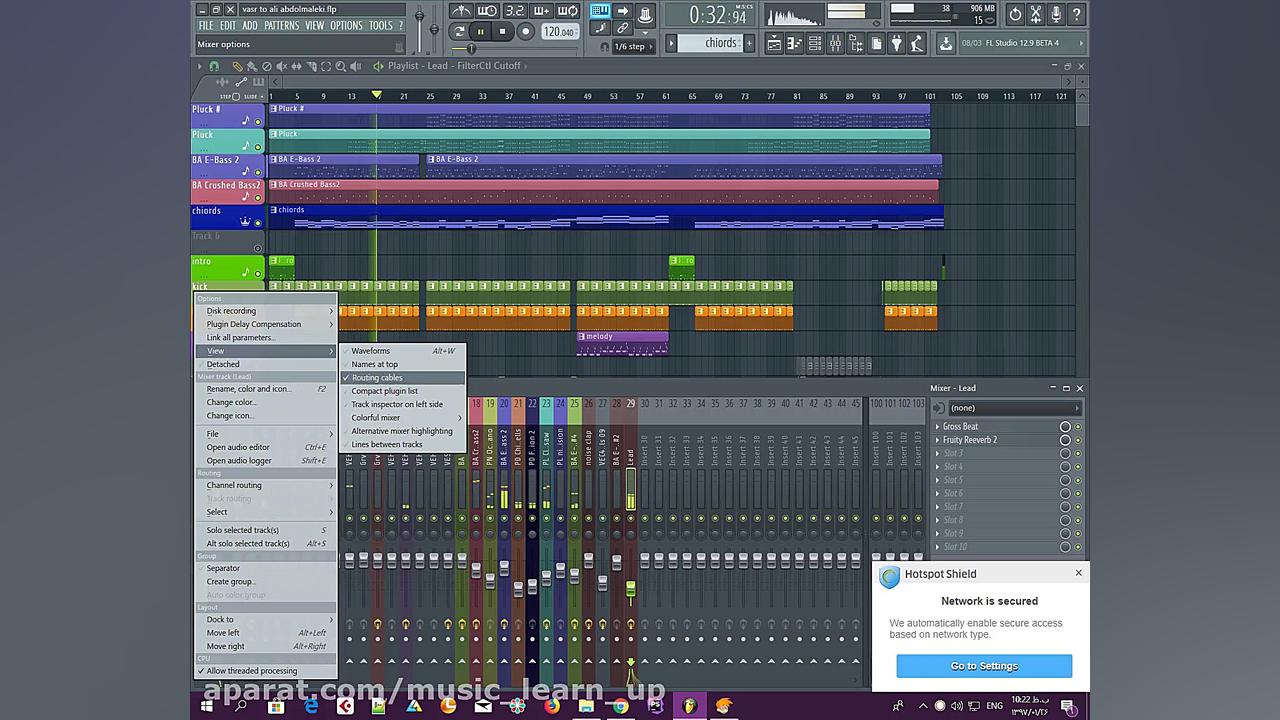The image size is (1280, 720).
Task: Click the microphone one-click recording icon
Action: [1055, 14]
